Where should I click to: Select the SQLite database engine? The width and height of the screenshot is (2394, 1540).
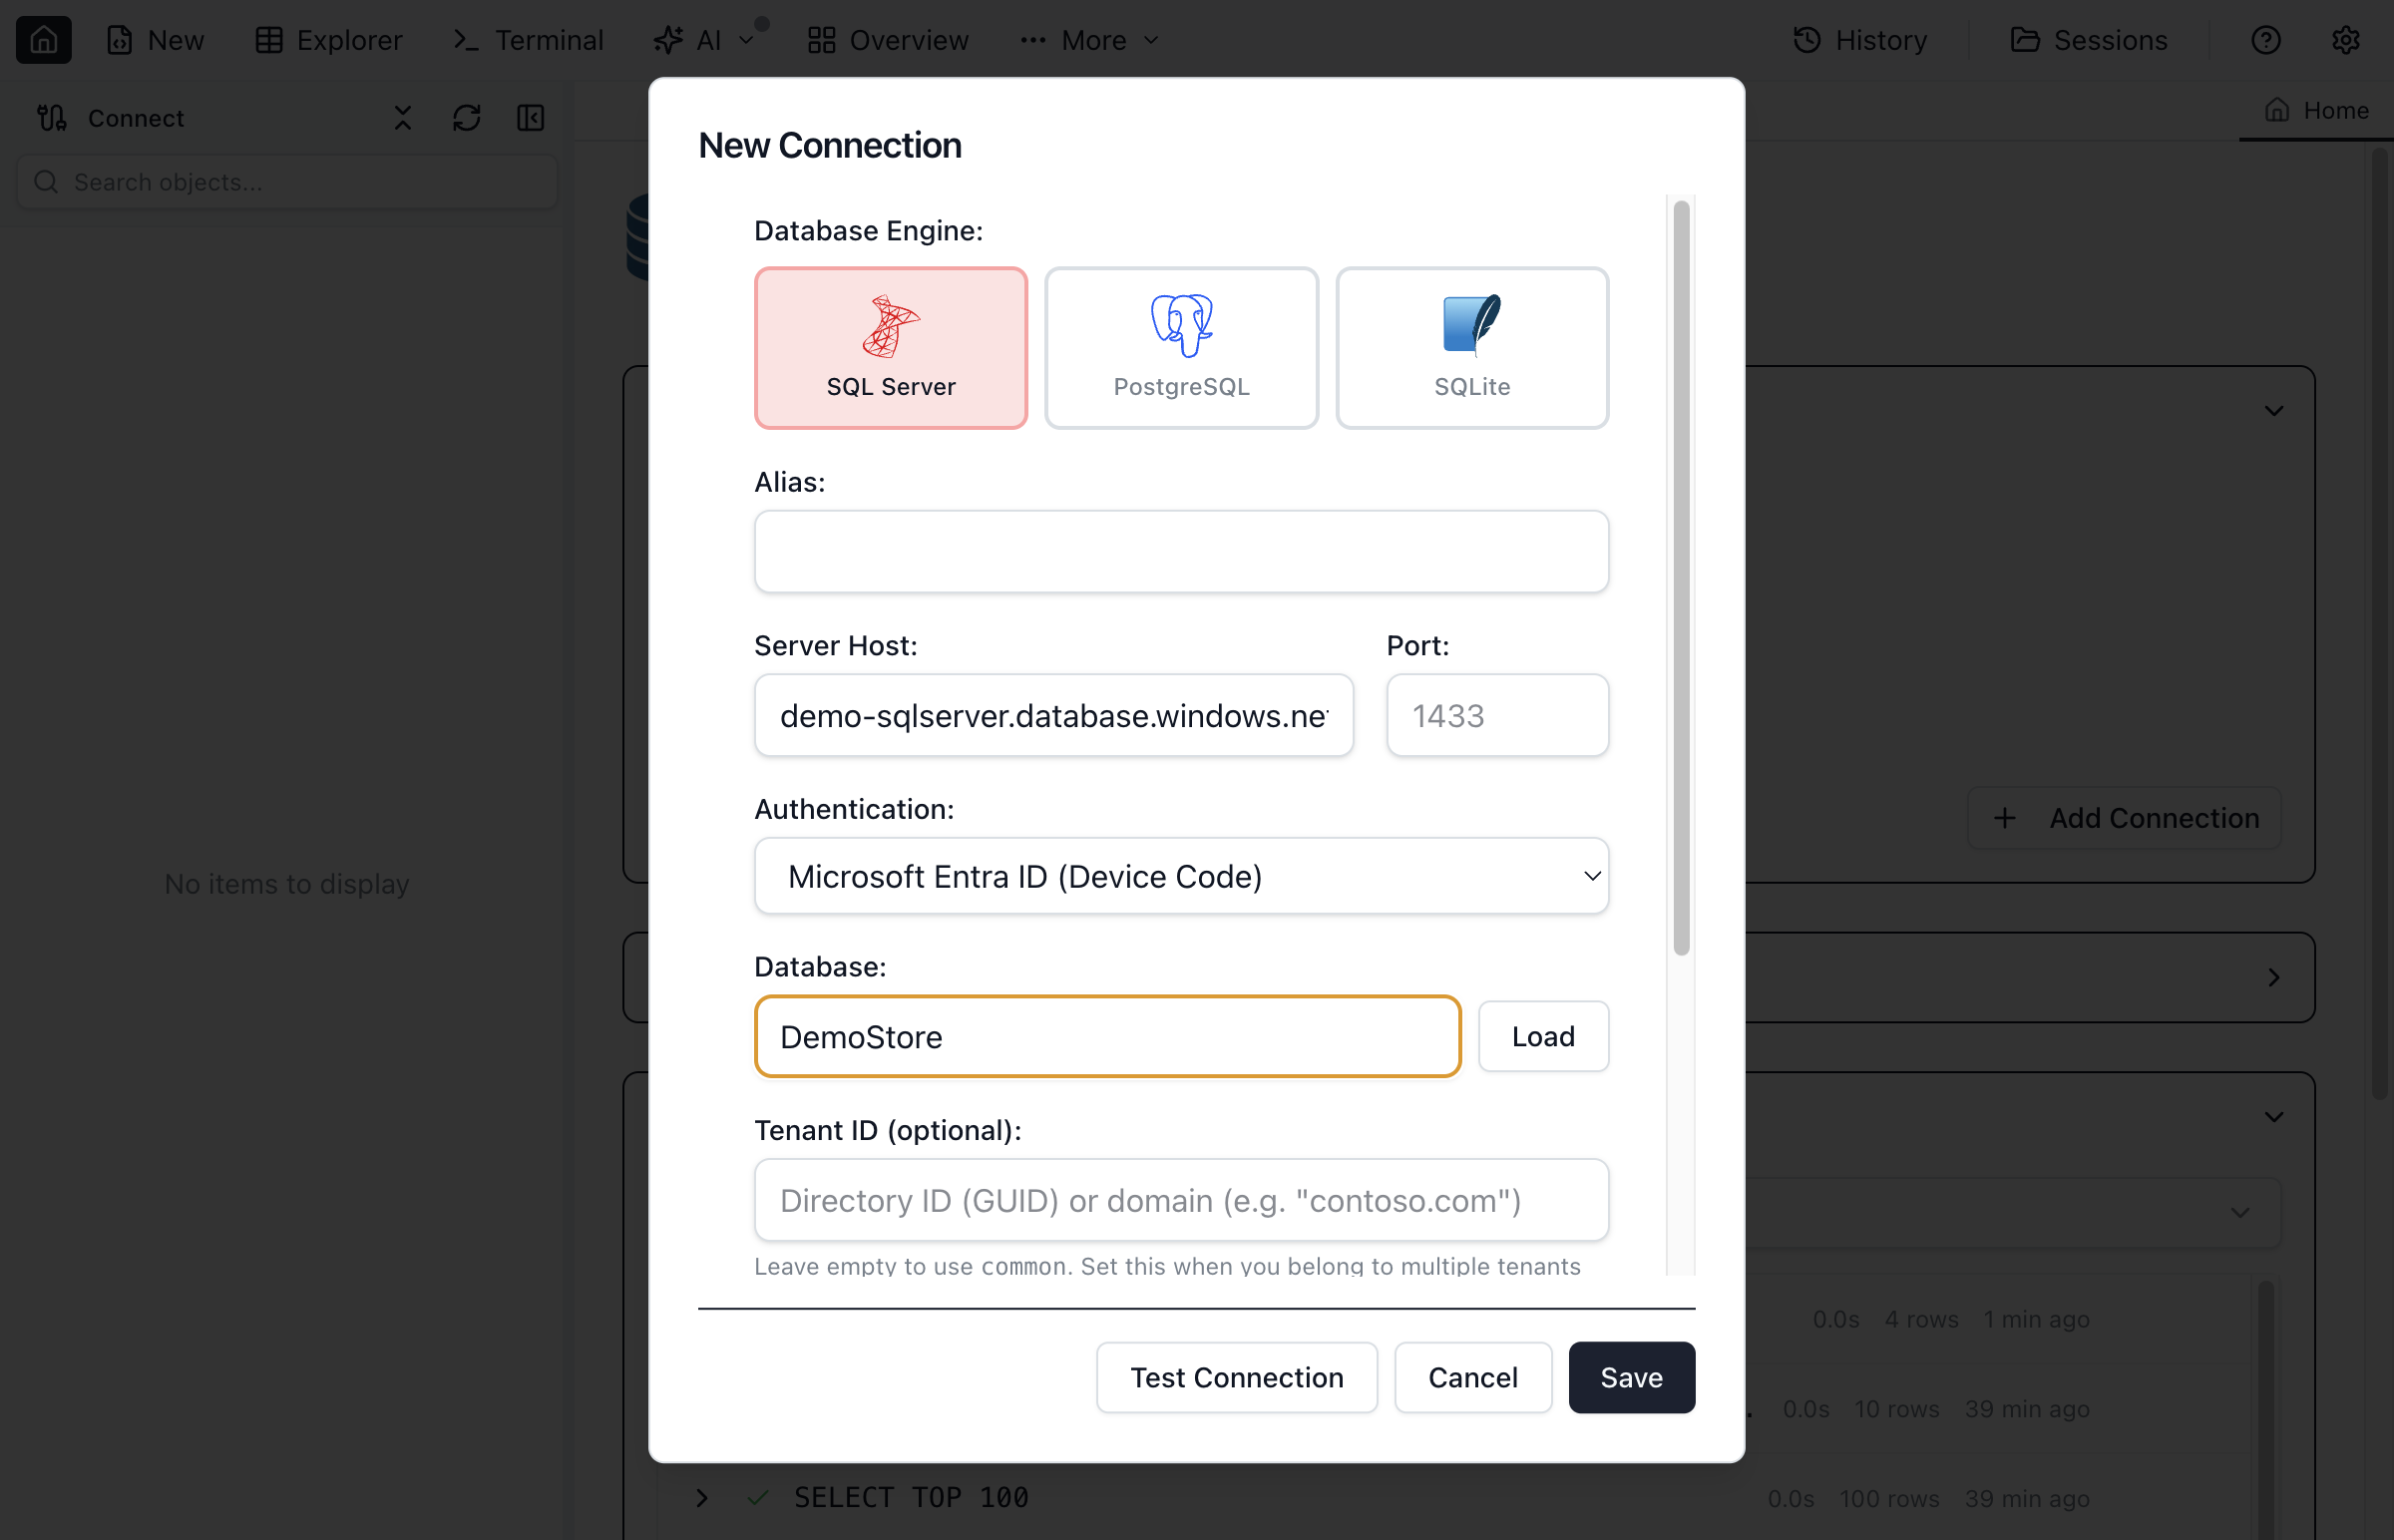point(1471,347)
